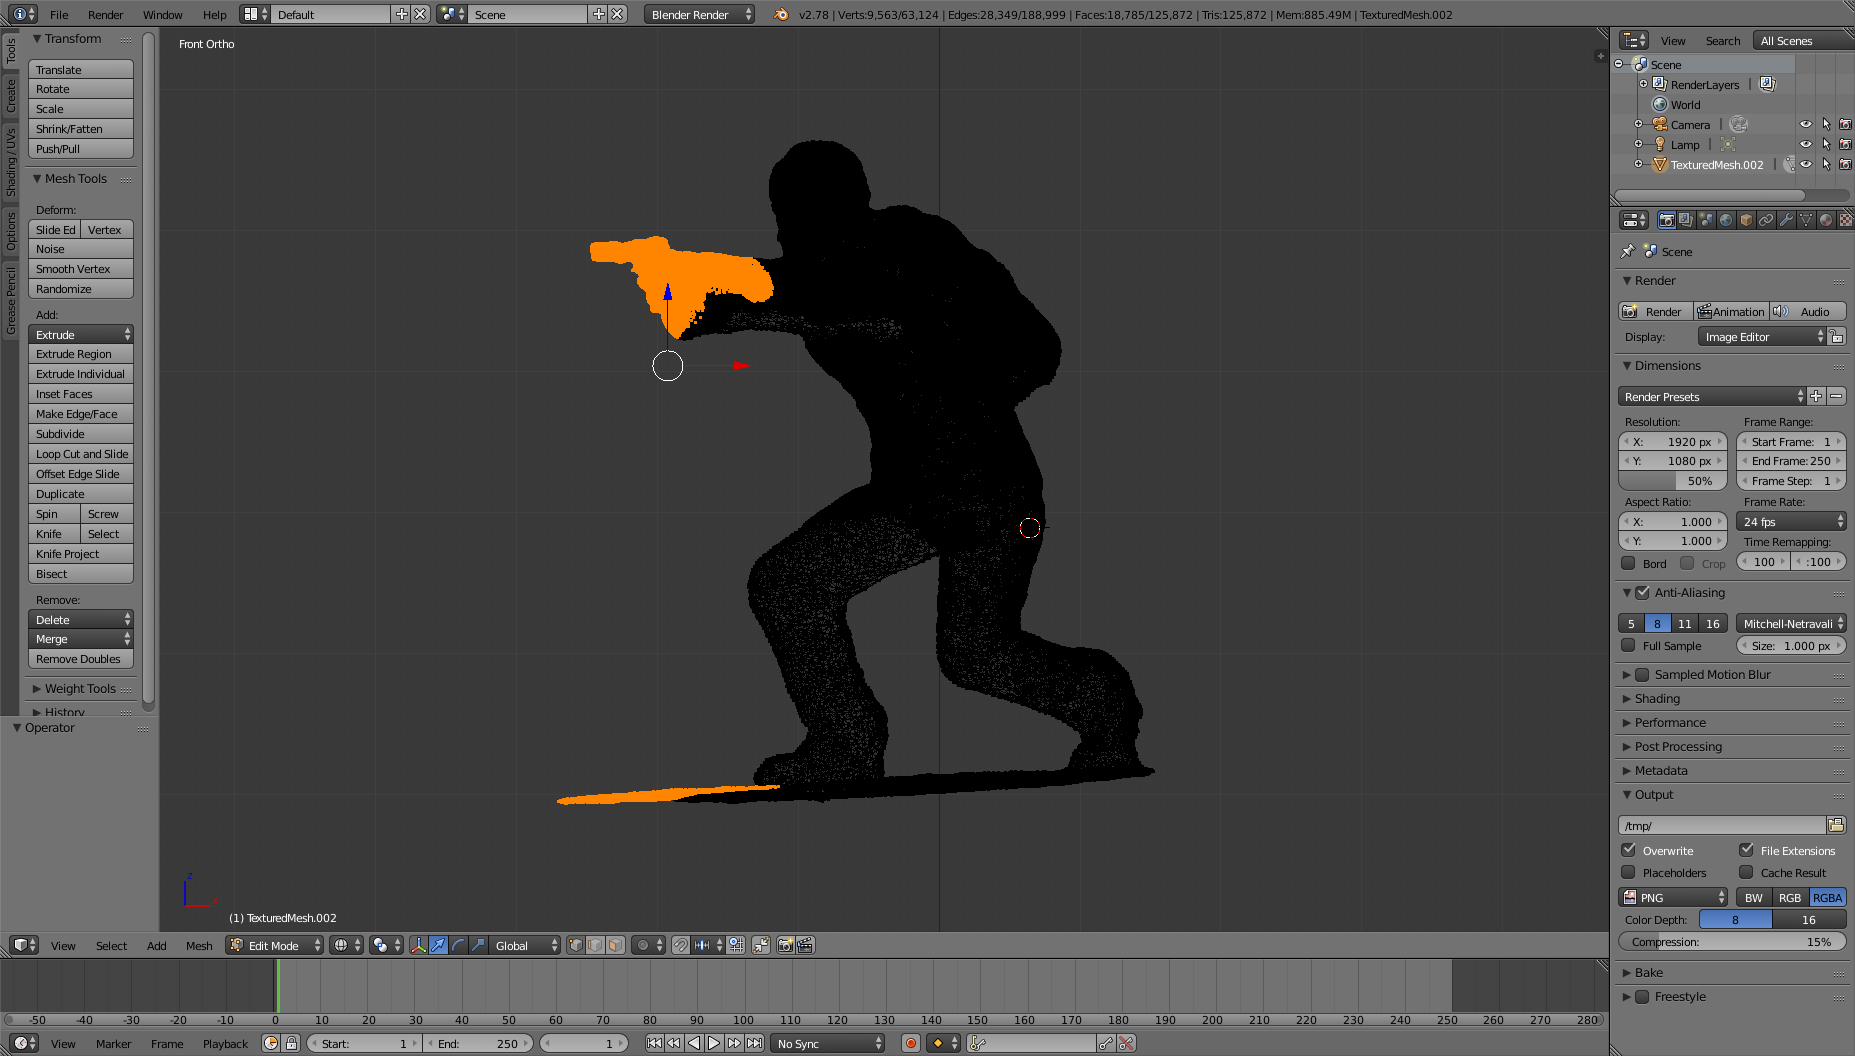This screenshot has height=1056, width=1855.
Task: Enable the Bord (border) checkbox
Action: coord(1628,563)
